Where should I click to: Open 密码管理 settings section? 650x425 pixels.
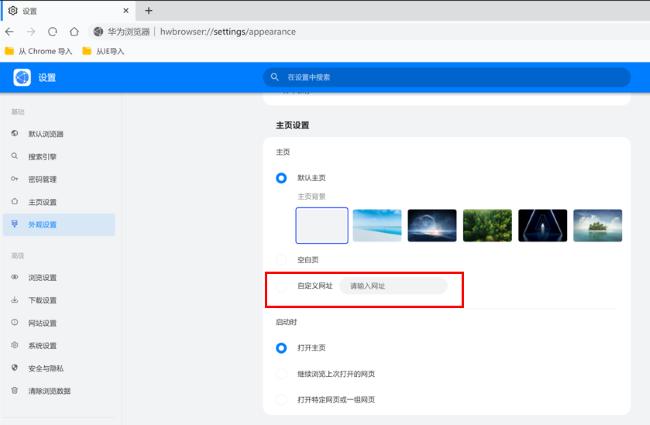tap(42, 179)
